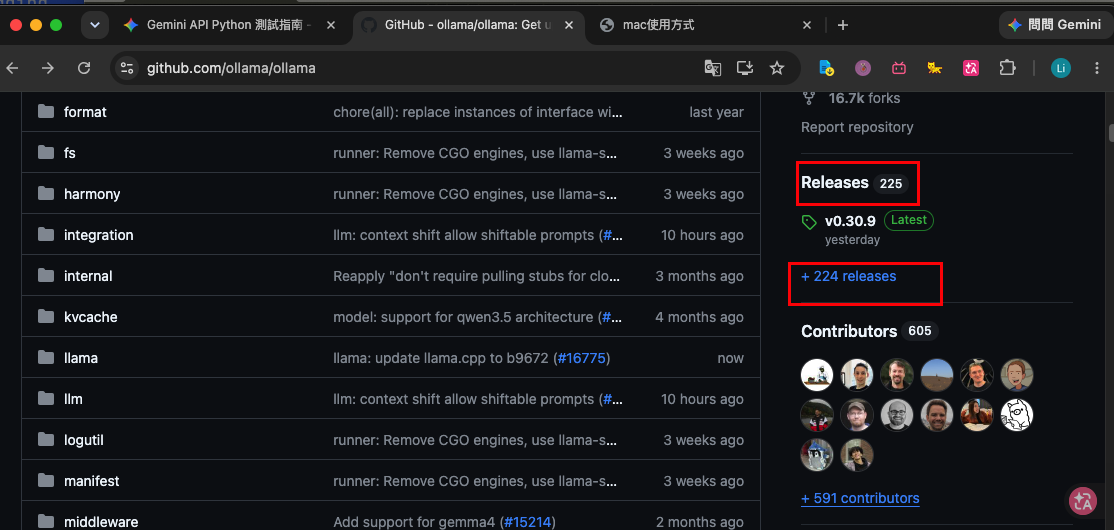
Task: Open a new browser tab
Action: point(843,25)
